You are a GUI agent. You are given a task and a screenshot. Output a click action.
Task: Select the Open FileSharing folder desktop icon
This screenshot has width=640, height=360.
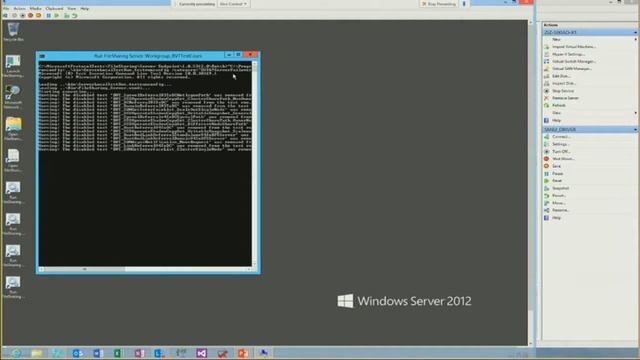pyautogui.click(x=13, y=129)
